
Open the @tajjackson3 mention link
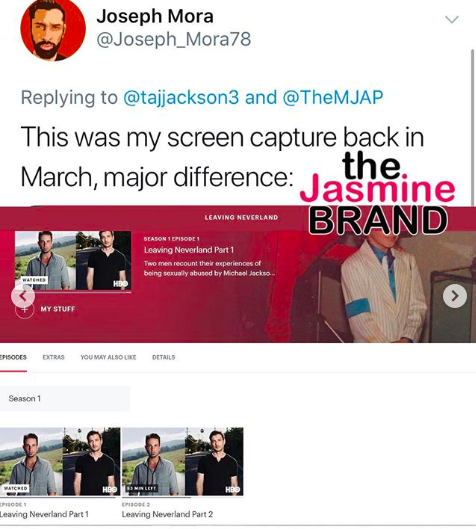[181, 97]
